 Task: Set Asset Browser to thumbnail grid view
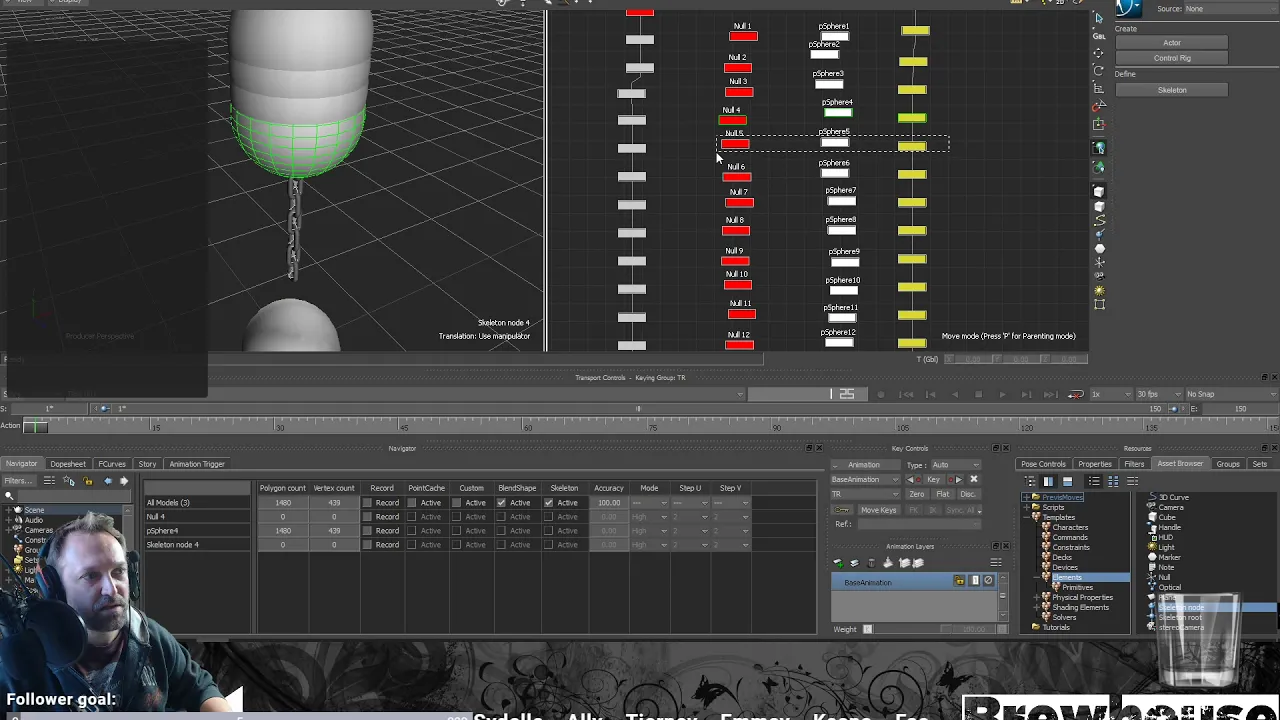(x=1113, y=481)
